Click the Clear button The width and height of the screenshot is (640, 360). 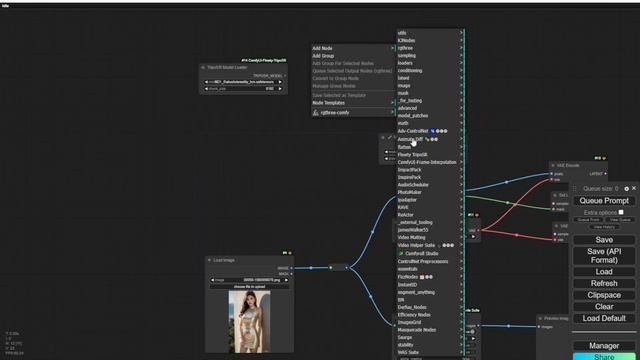tap(604, 307)
